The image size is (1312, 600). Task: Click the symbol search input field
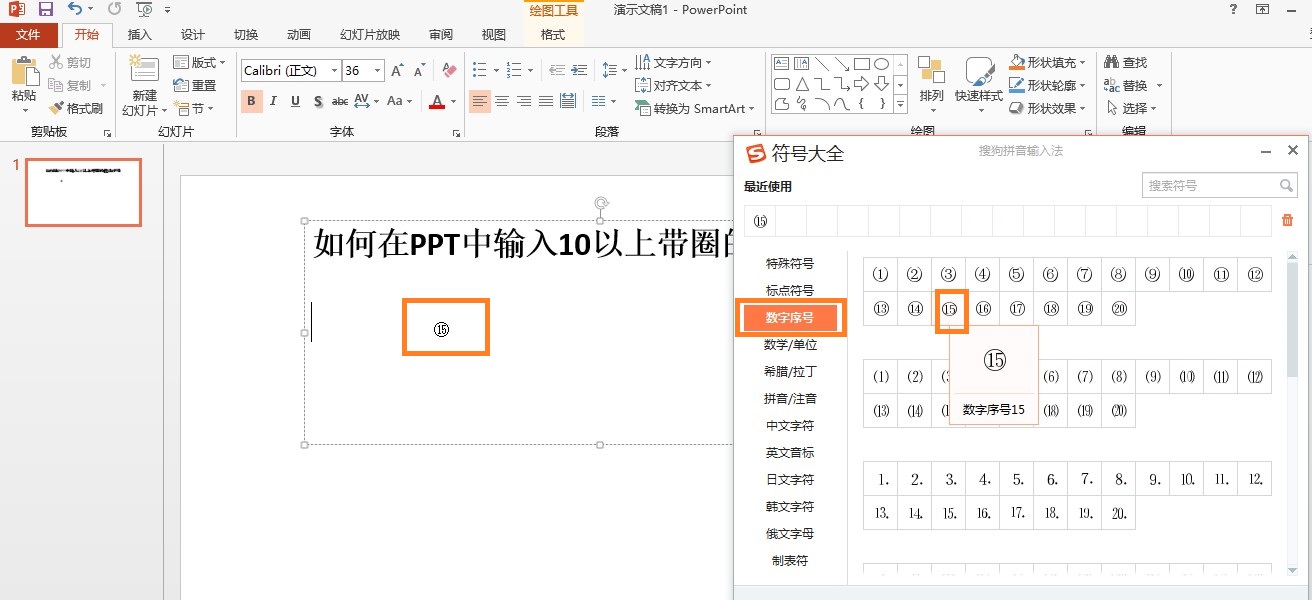(1210, 185)
